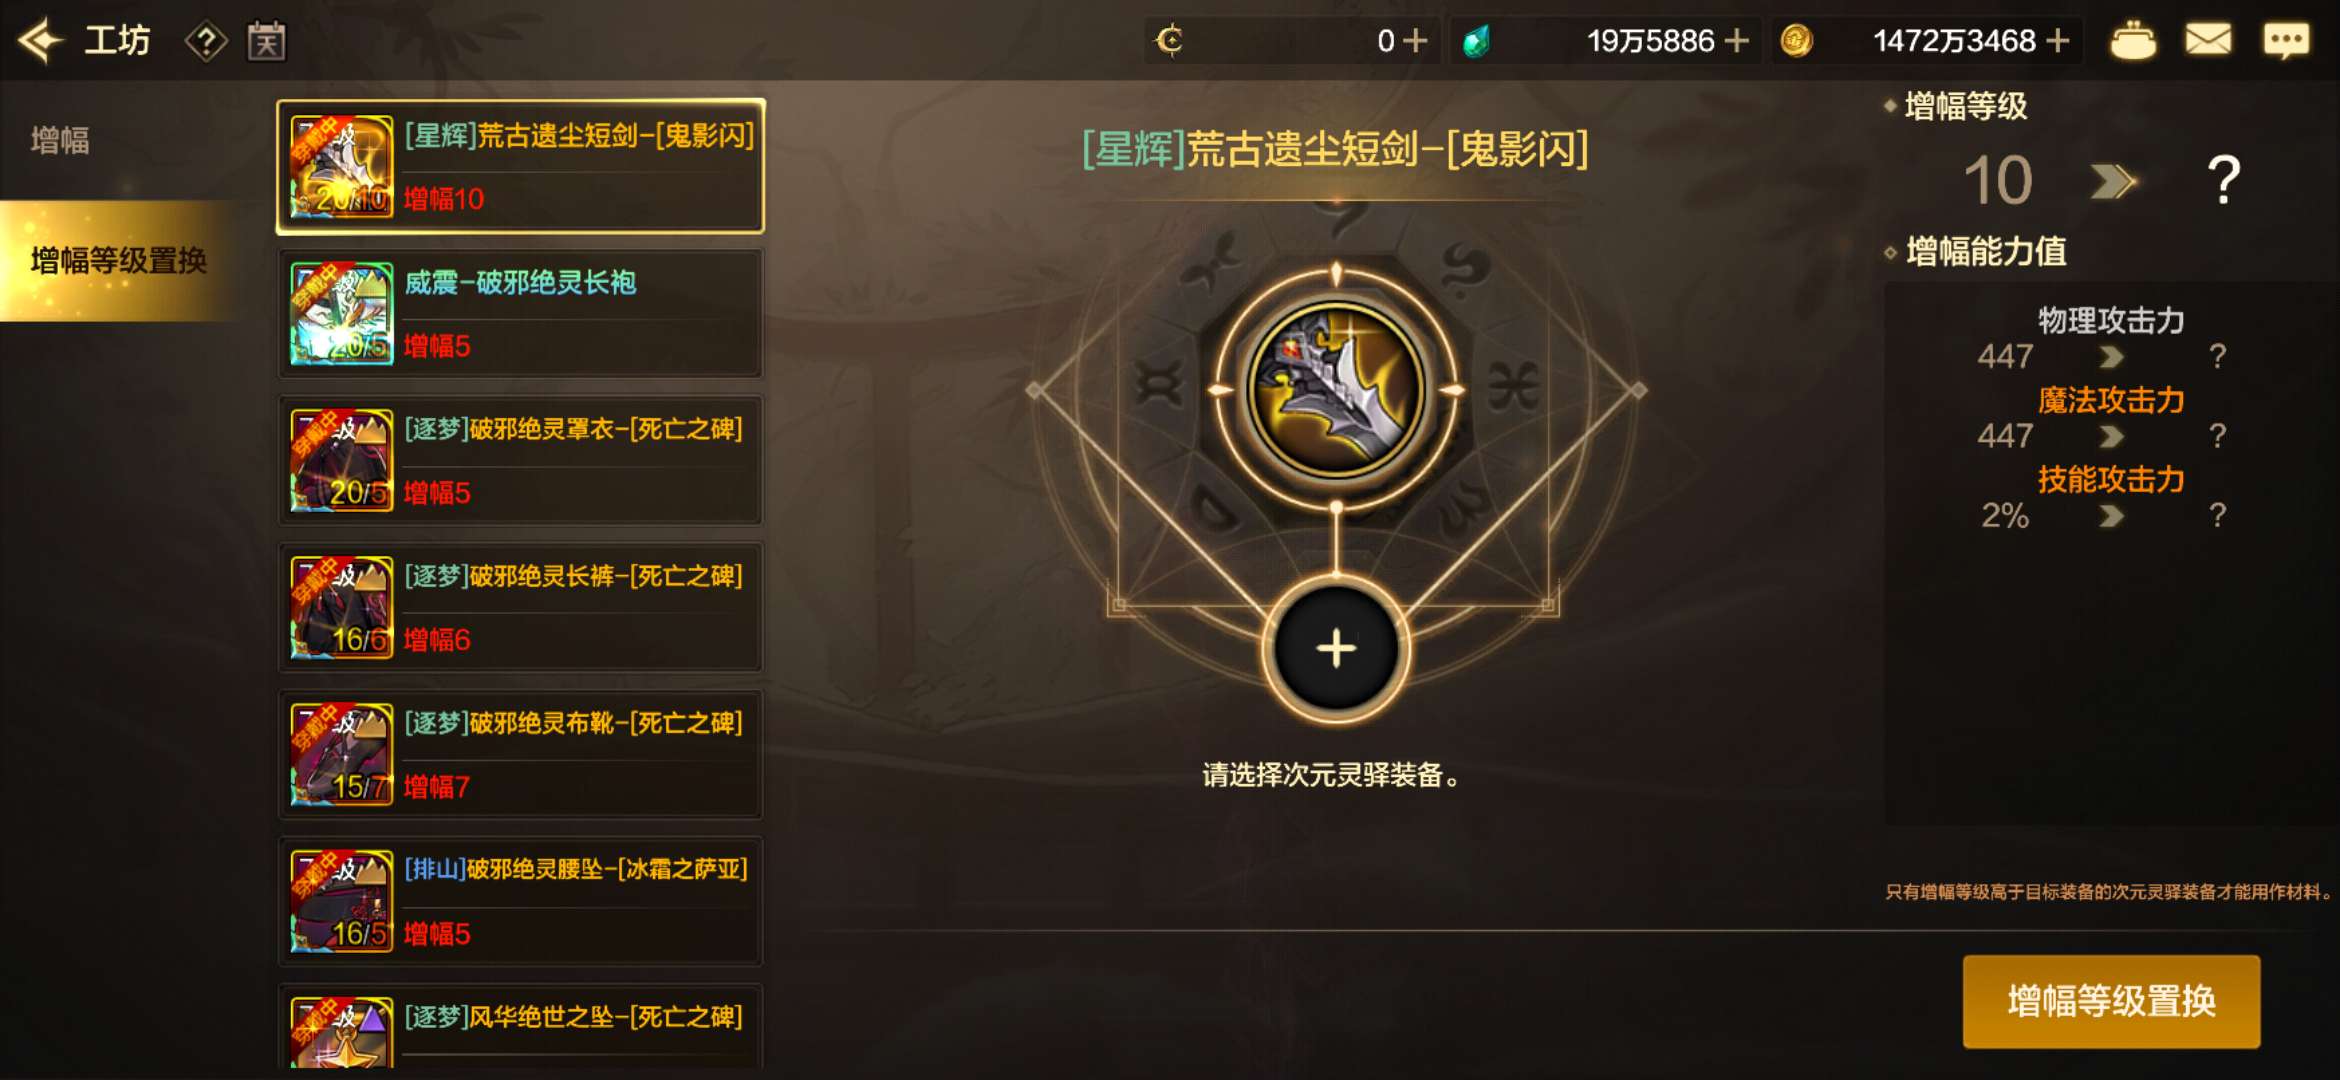Select [逐梦]破邪绝灵布靴-[死亡之碑] with 增幅7
This screenshot has width=2340, height=1080.
pyautogui.click(x=520, y=755)
